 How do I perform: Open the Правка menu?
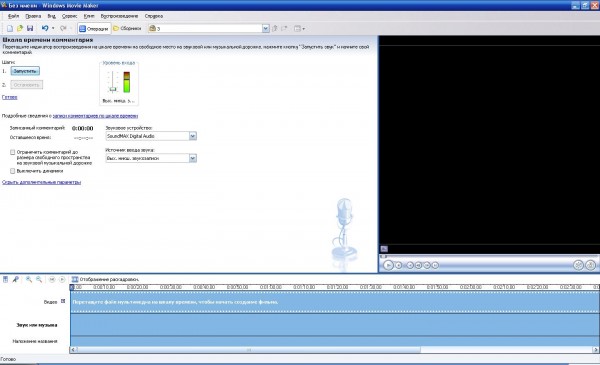pos(33,16)
